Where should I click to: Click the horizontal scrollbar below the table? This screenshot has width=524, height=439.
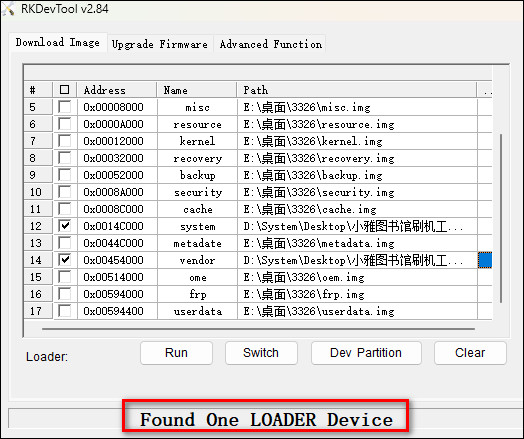[258, 329]
